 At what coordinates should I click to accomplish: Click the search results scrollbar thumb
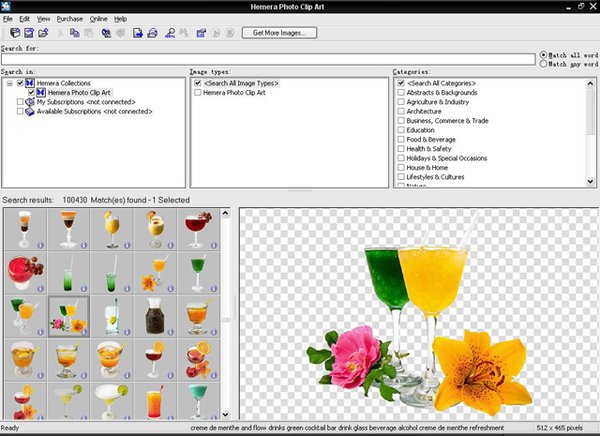coord(225,320)
